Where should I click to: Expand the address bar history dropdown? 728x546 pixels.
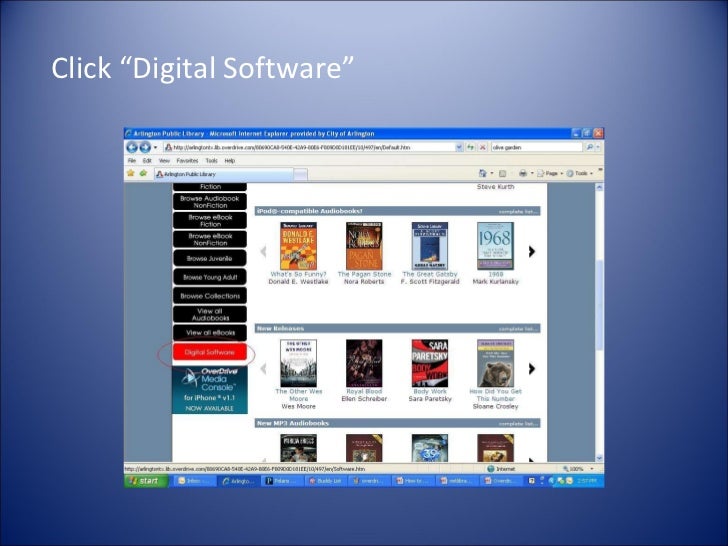click(x=459, y=147)
